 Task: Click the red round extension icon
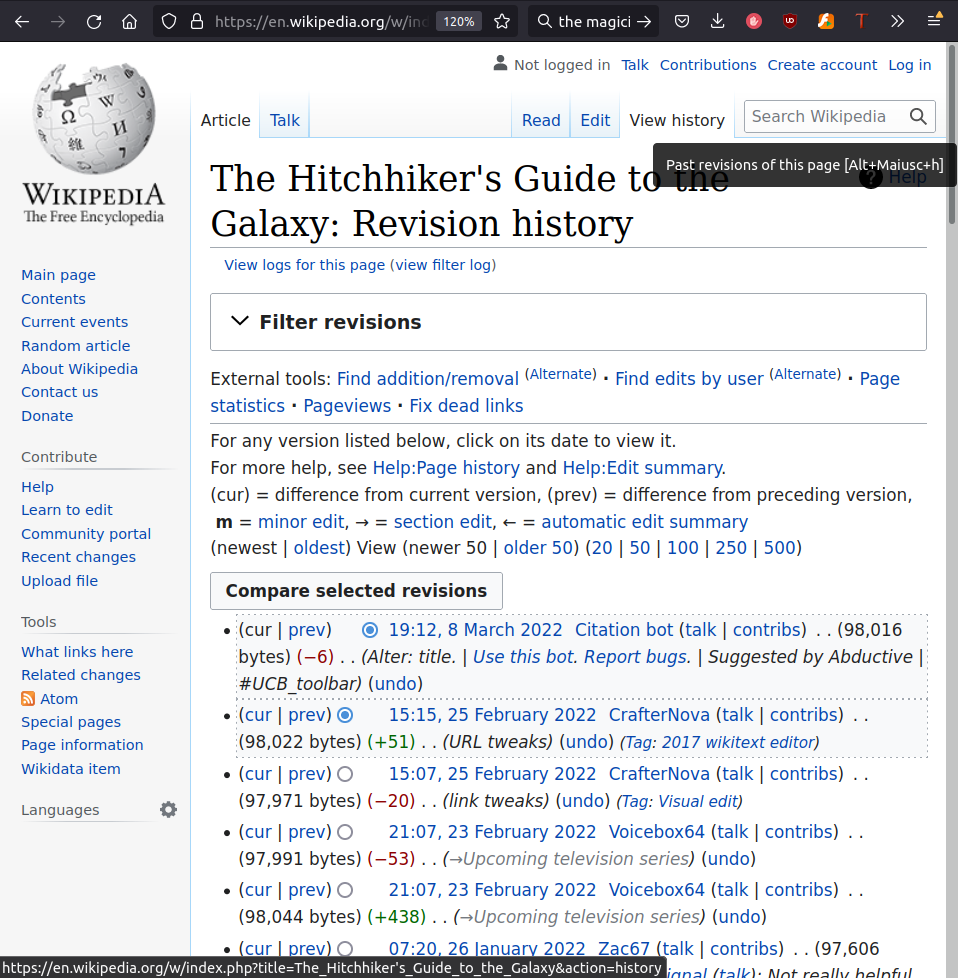click(753, 22)
